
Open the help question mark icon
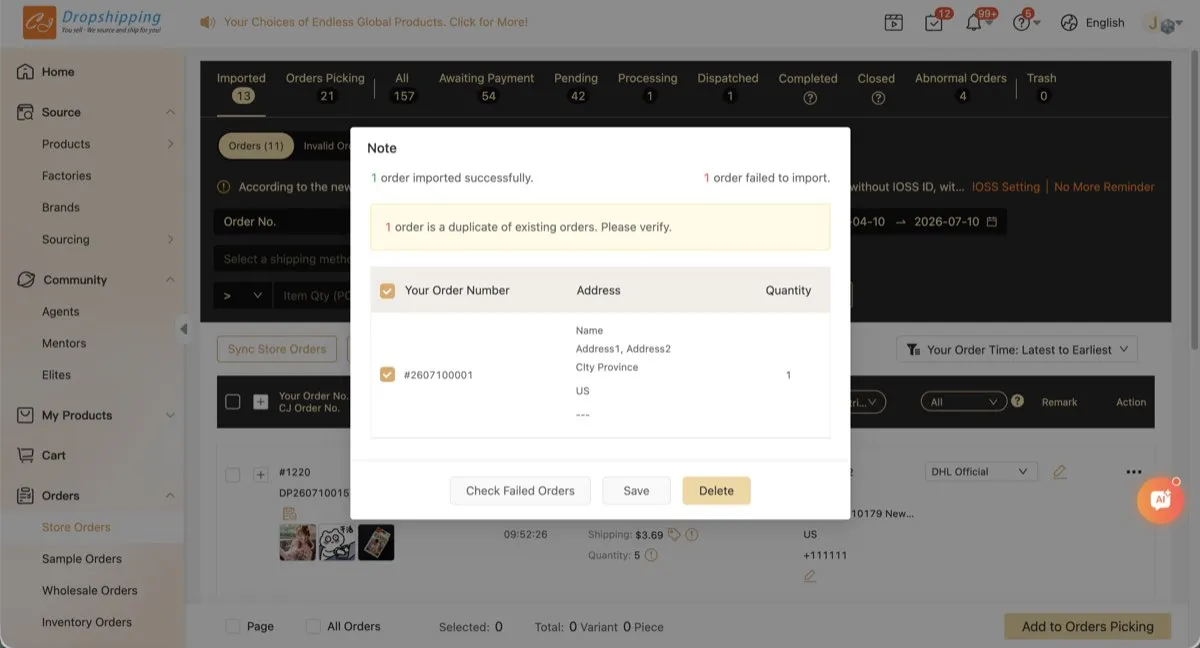point(1021,22)
